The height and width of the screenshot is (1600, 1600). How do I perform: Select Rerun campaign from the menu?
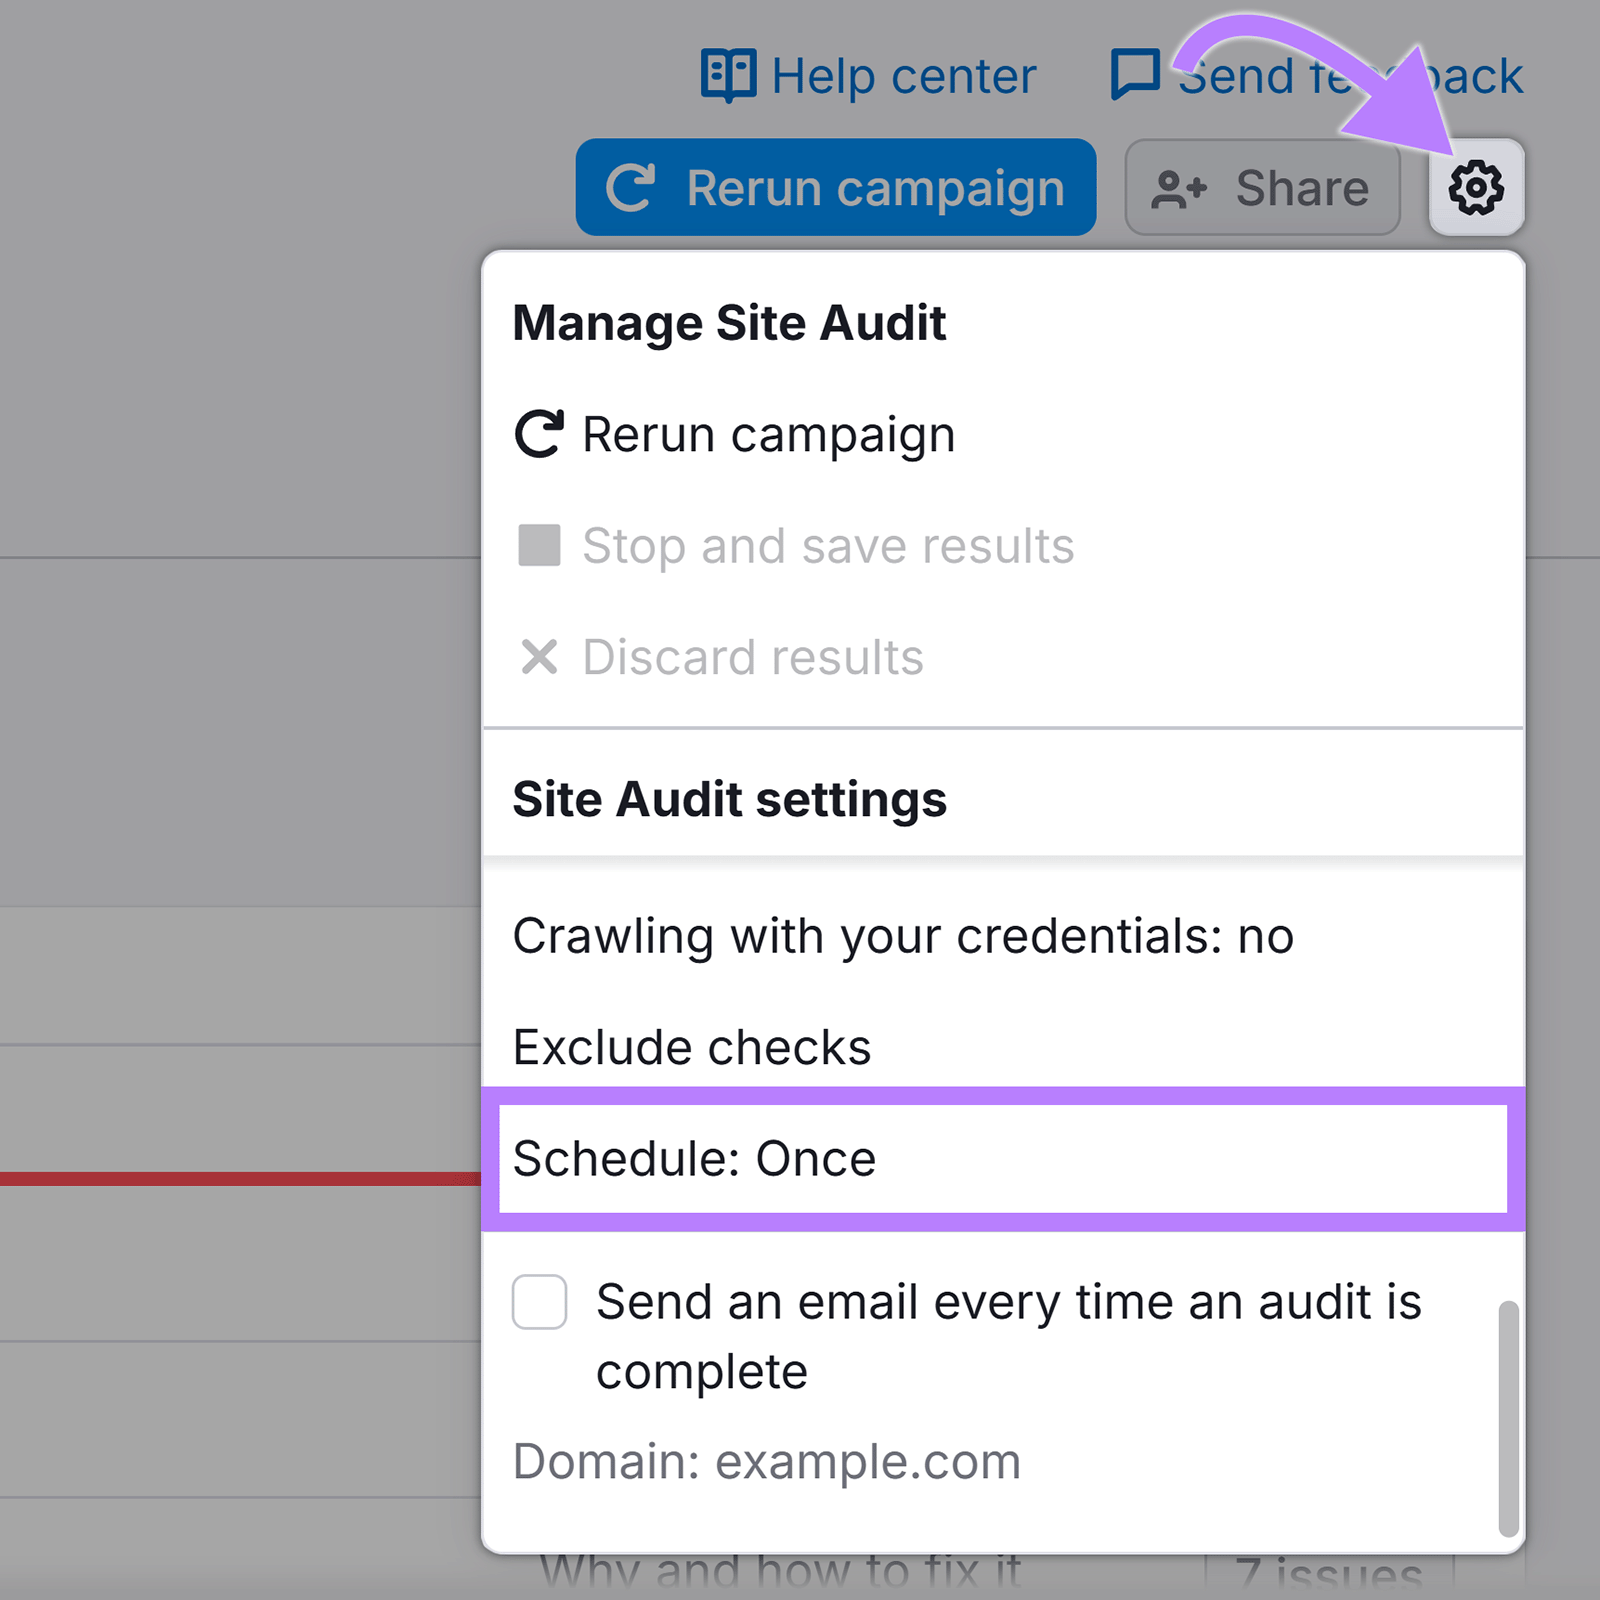click(x=768, y=434)
